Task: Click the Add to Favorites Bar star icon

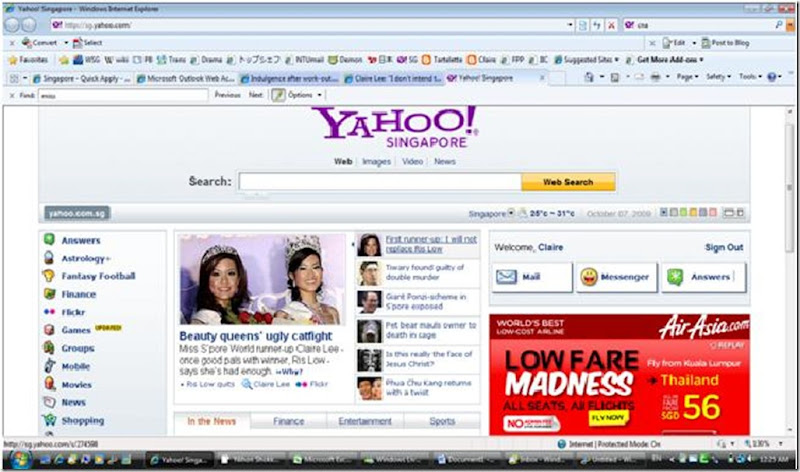Action: click(x=64, y=60)
